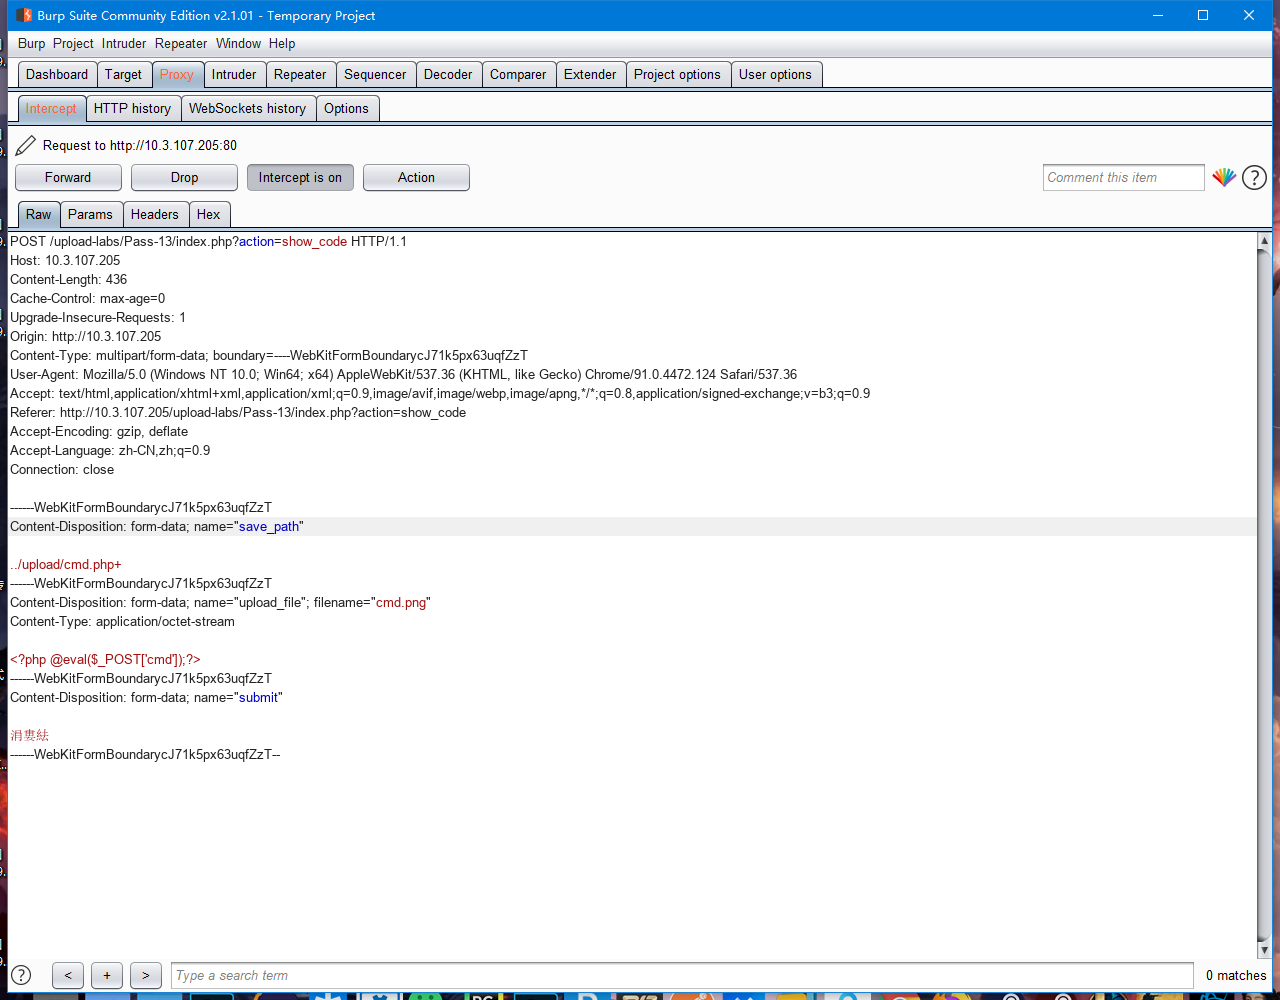The height and width of the screenshot is (1000, 1280).
Task: Open the Extender tab
Action: [590, 74]
